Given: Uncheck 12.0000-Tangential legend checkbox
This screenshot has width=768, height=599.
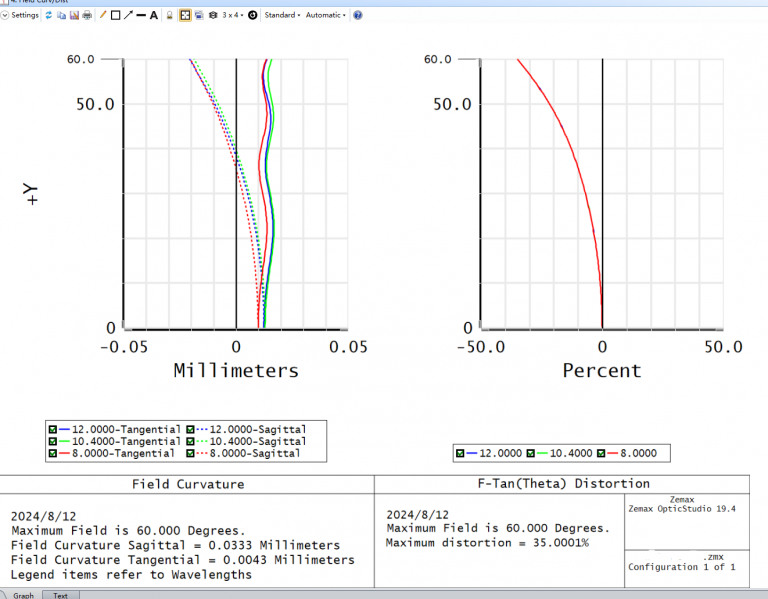Looking at the screenshot, I should coord(53,430).
